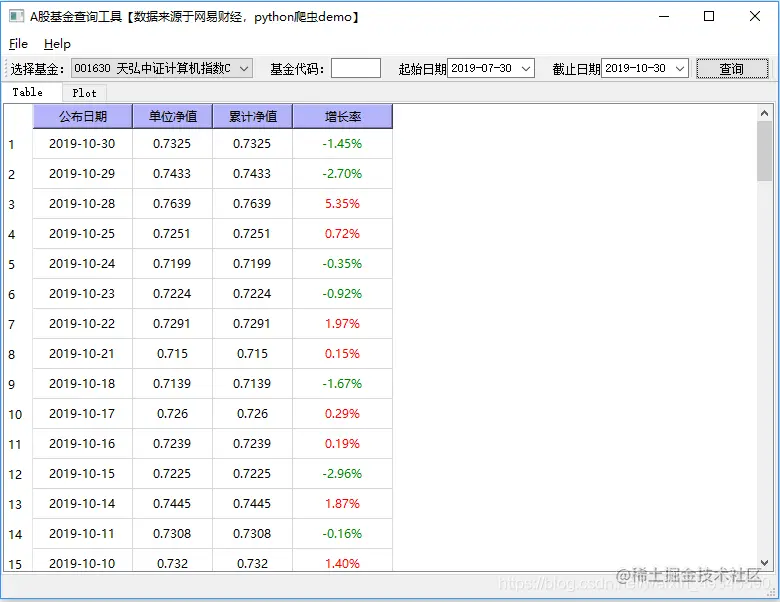
Task: Sort by 累计净值 column header
Action: coord(253,116)
